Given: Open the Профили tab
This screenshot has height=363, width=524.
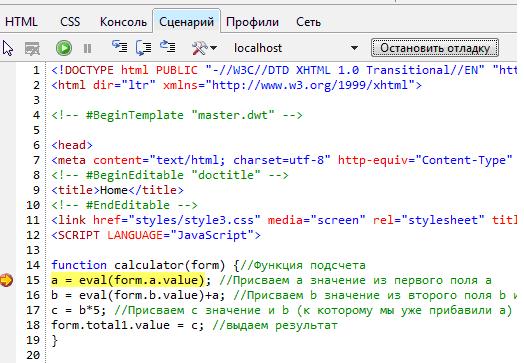Looking at the screenshot, I should (252, 22).
